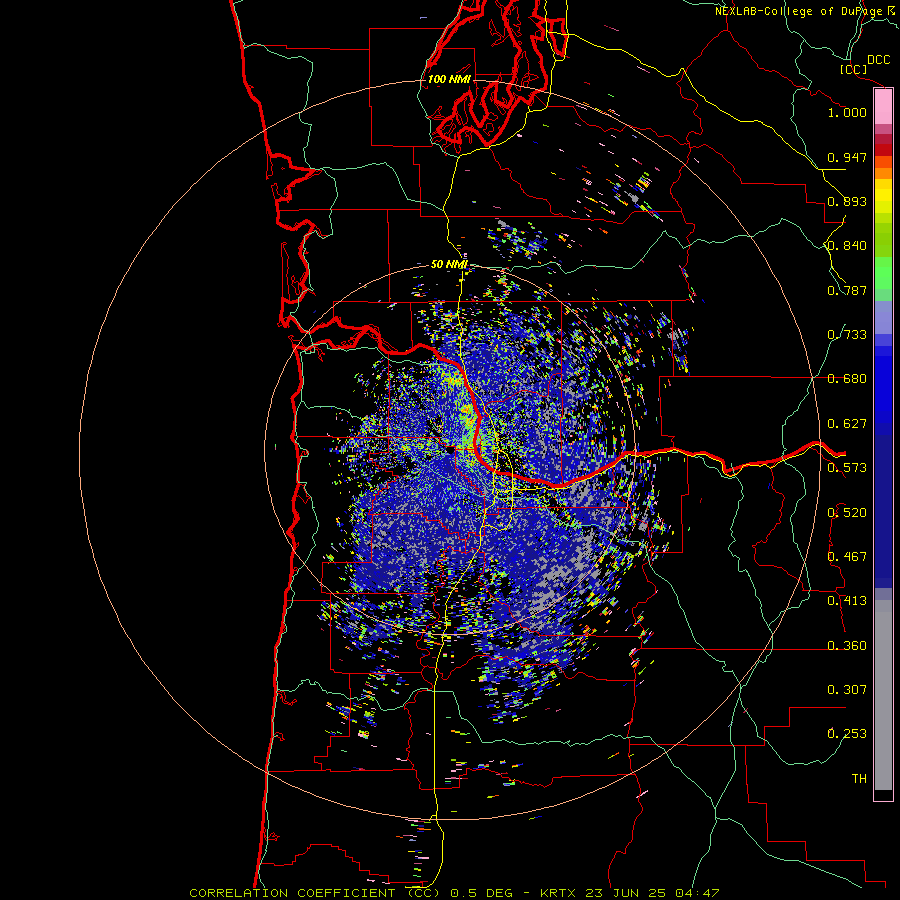Click the DCC product label
900x900 pixels.
878,60
